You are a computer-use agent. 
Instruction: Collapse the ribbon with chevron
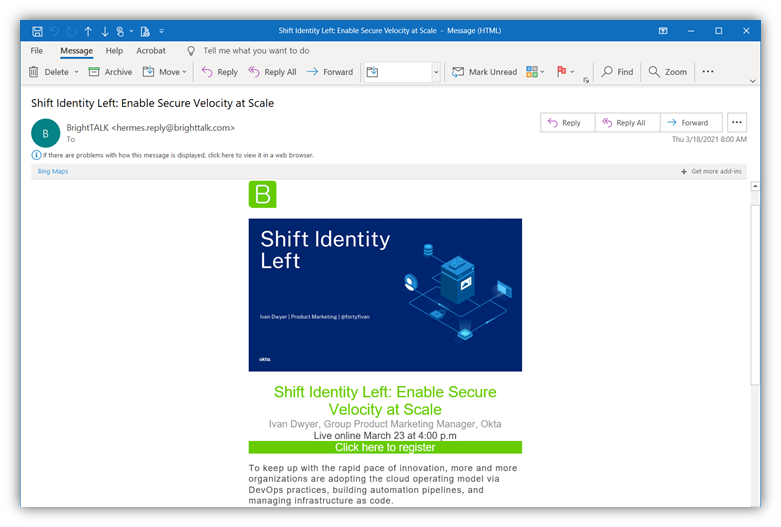[x=753, y=81]
